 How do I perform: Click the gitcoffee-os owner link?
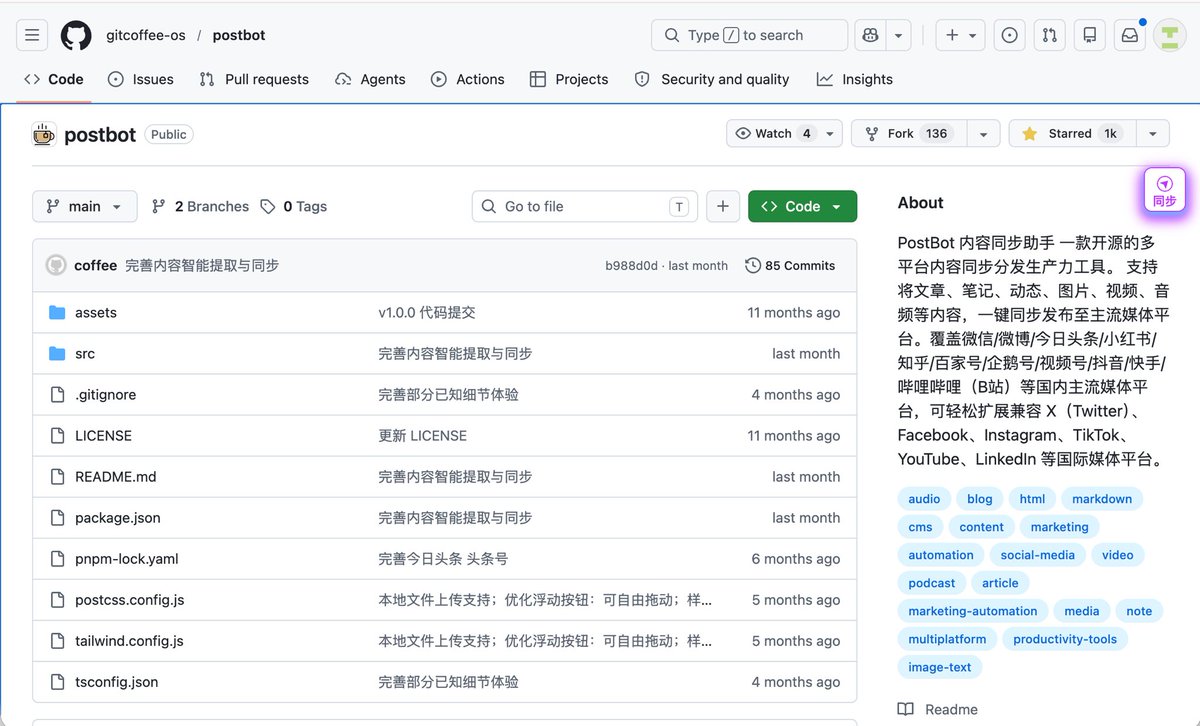(146, 35)
